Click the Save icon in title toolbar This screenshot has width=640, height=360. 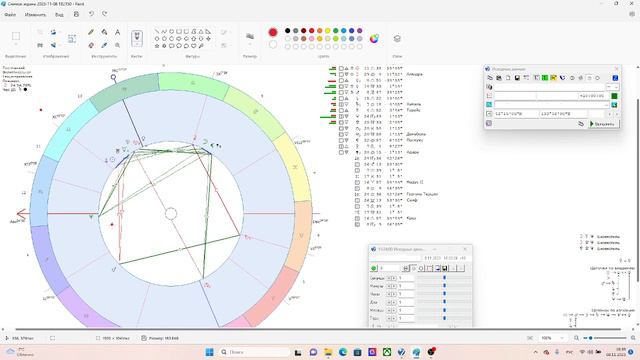[x=76, y=14]
